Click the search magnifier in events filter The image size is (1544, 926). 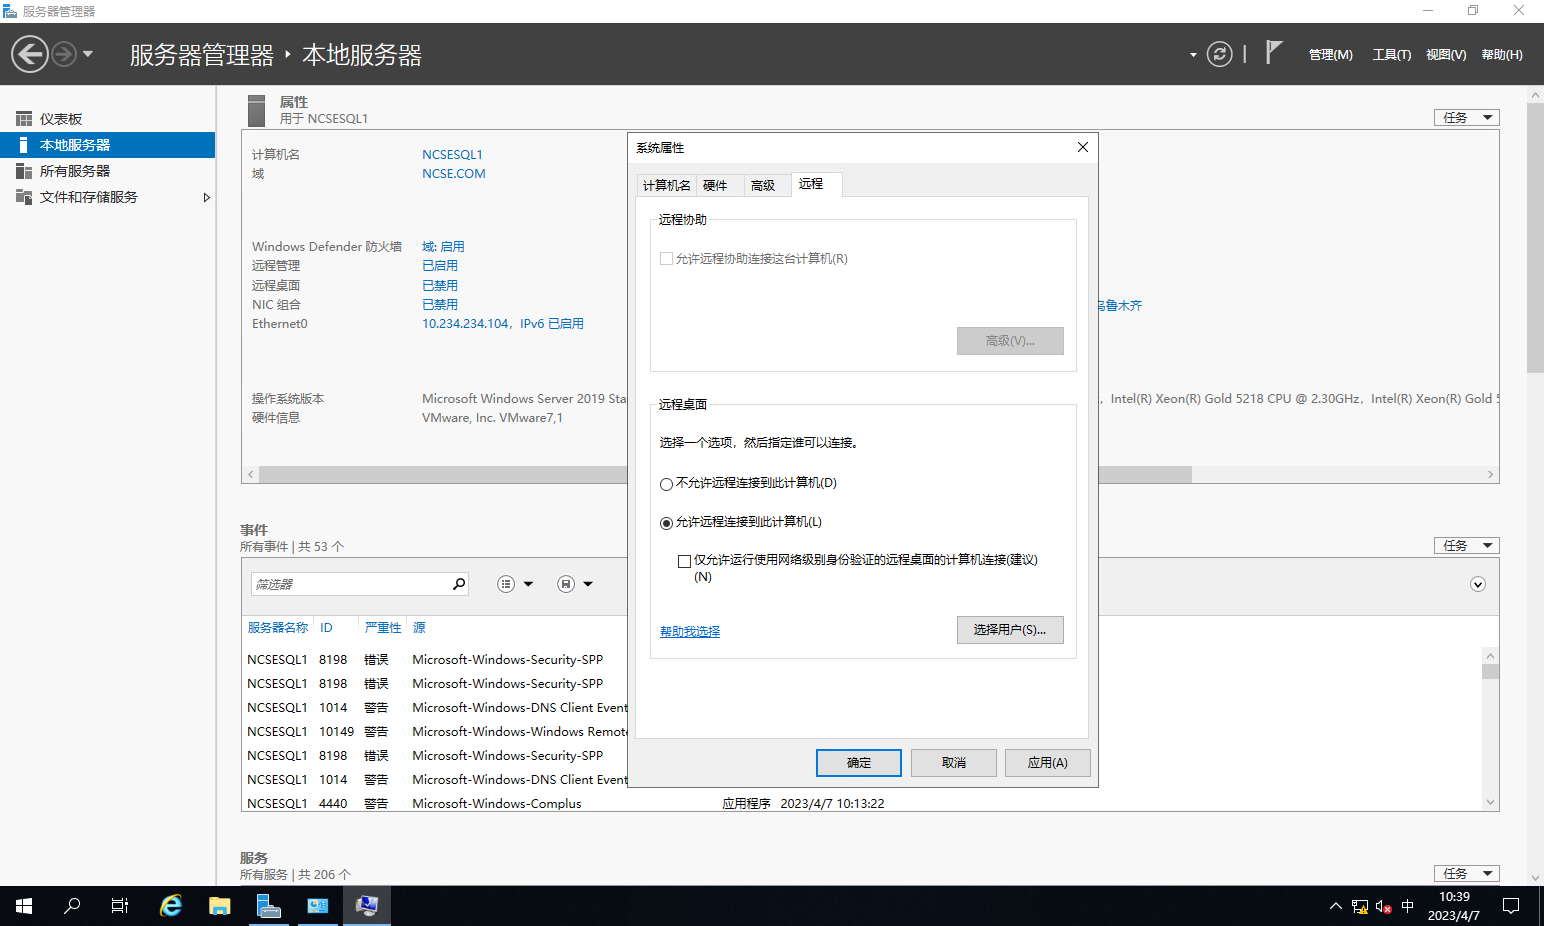[x=459, y=584]
